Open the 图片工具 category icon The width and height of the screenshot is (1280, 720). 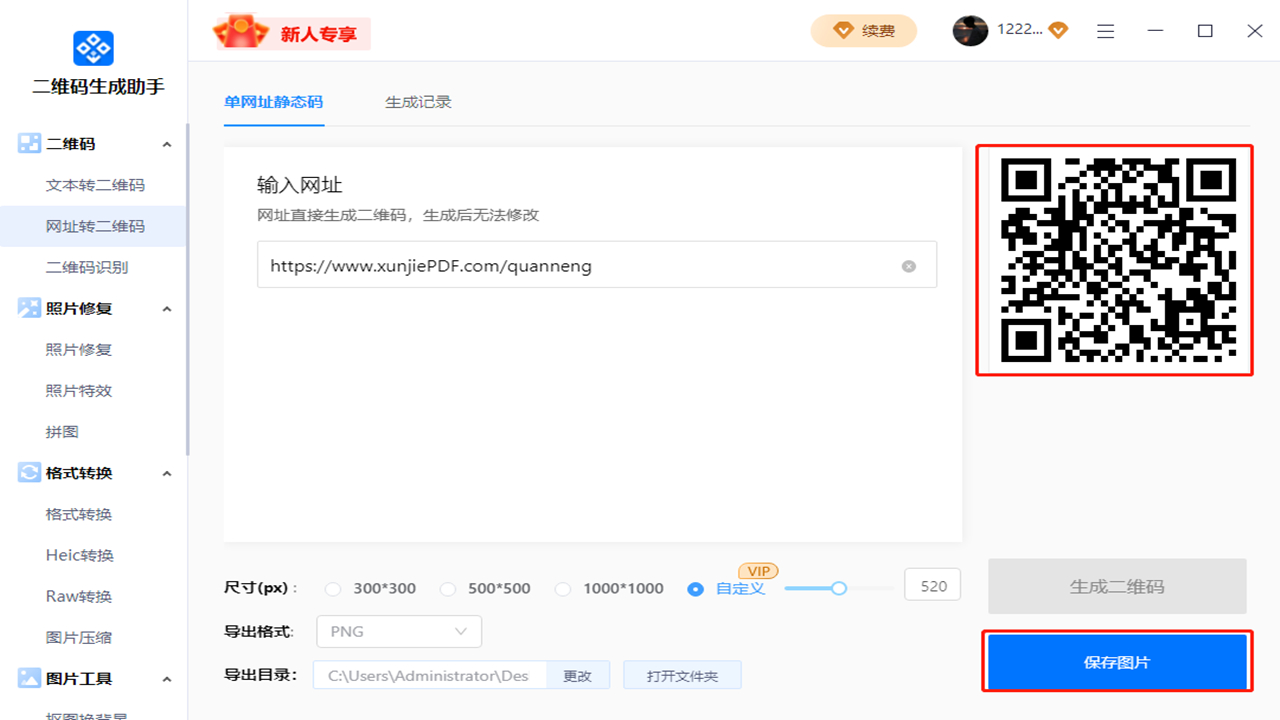point(28,678)
